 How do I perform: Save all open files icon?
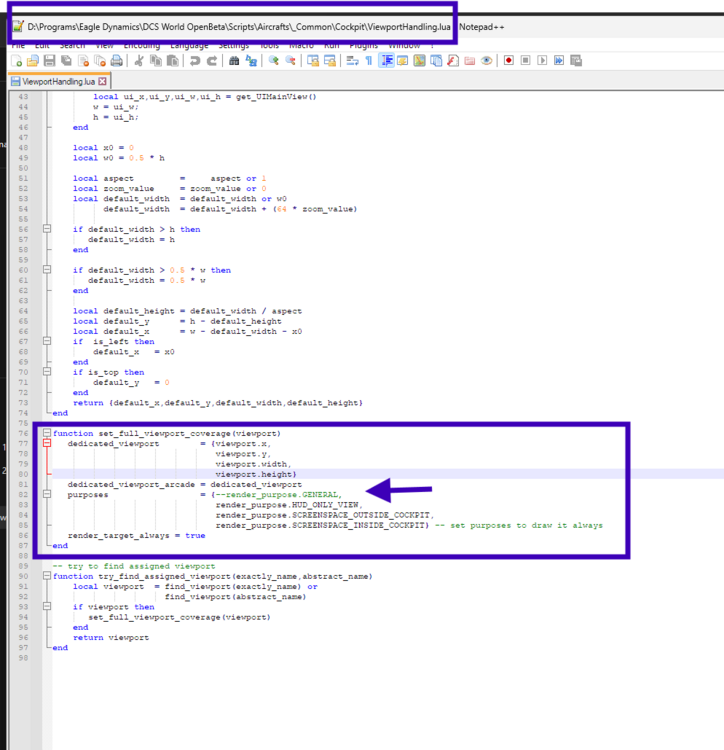(66, 61)
